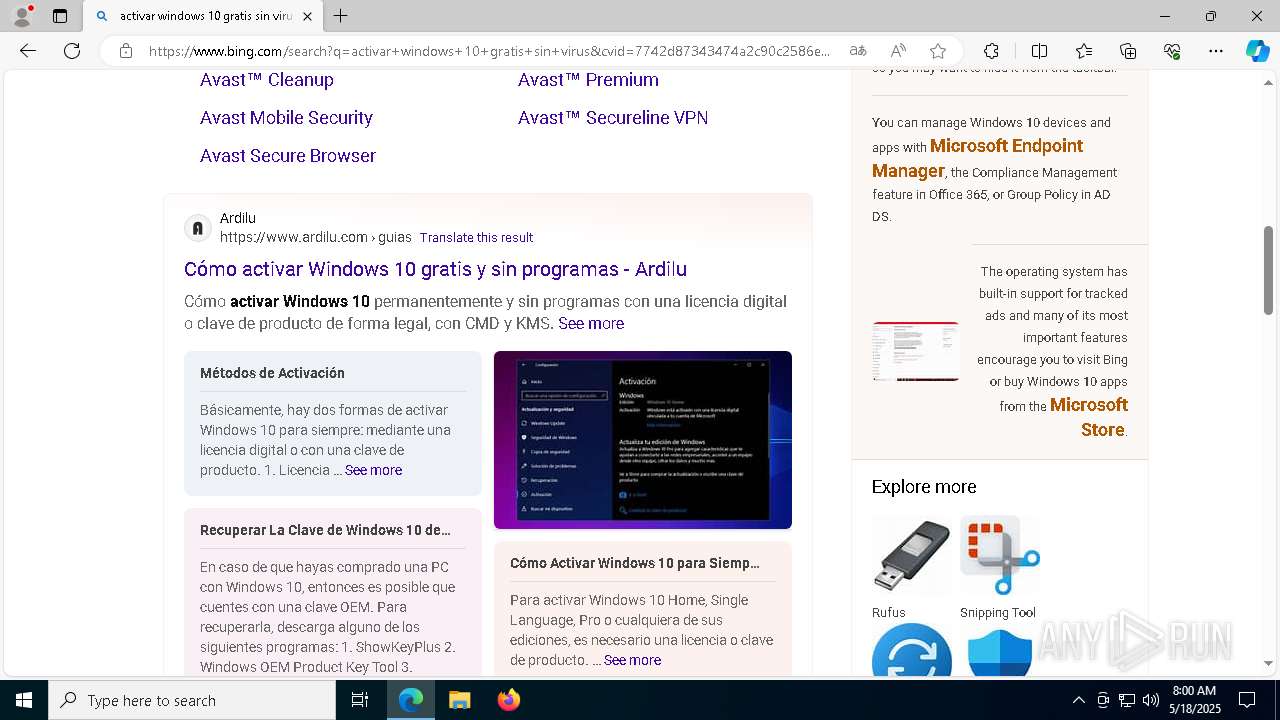
Task: Open Microsoft Store link
Action: [1088, 417]
